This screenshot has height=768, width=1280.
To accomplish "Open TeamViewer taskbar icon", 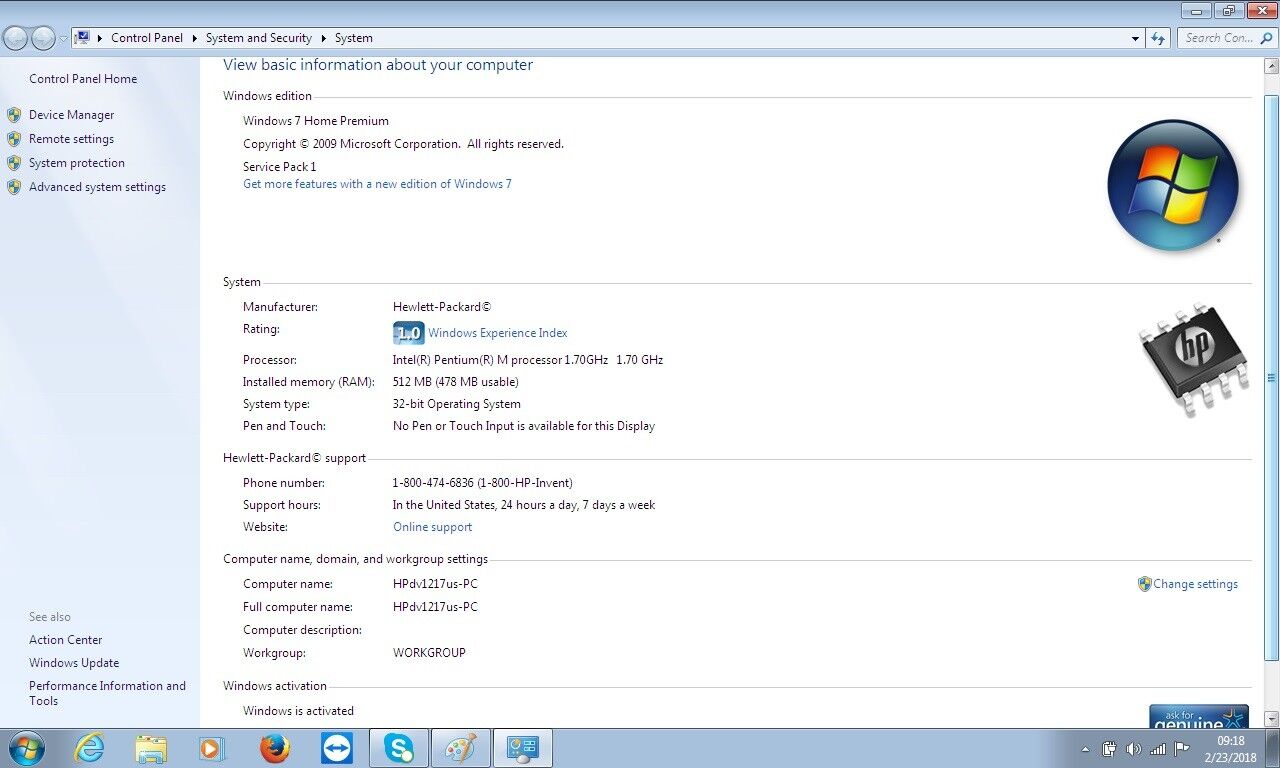I will click(337, 748).
